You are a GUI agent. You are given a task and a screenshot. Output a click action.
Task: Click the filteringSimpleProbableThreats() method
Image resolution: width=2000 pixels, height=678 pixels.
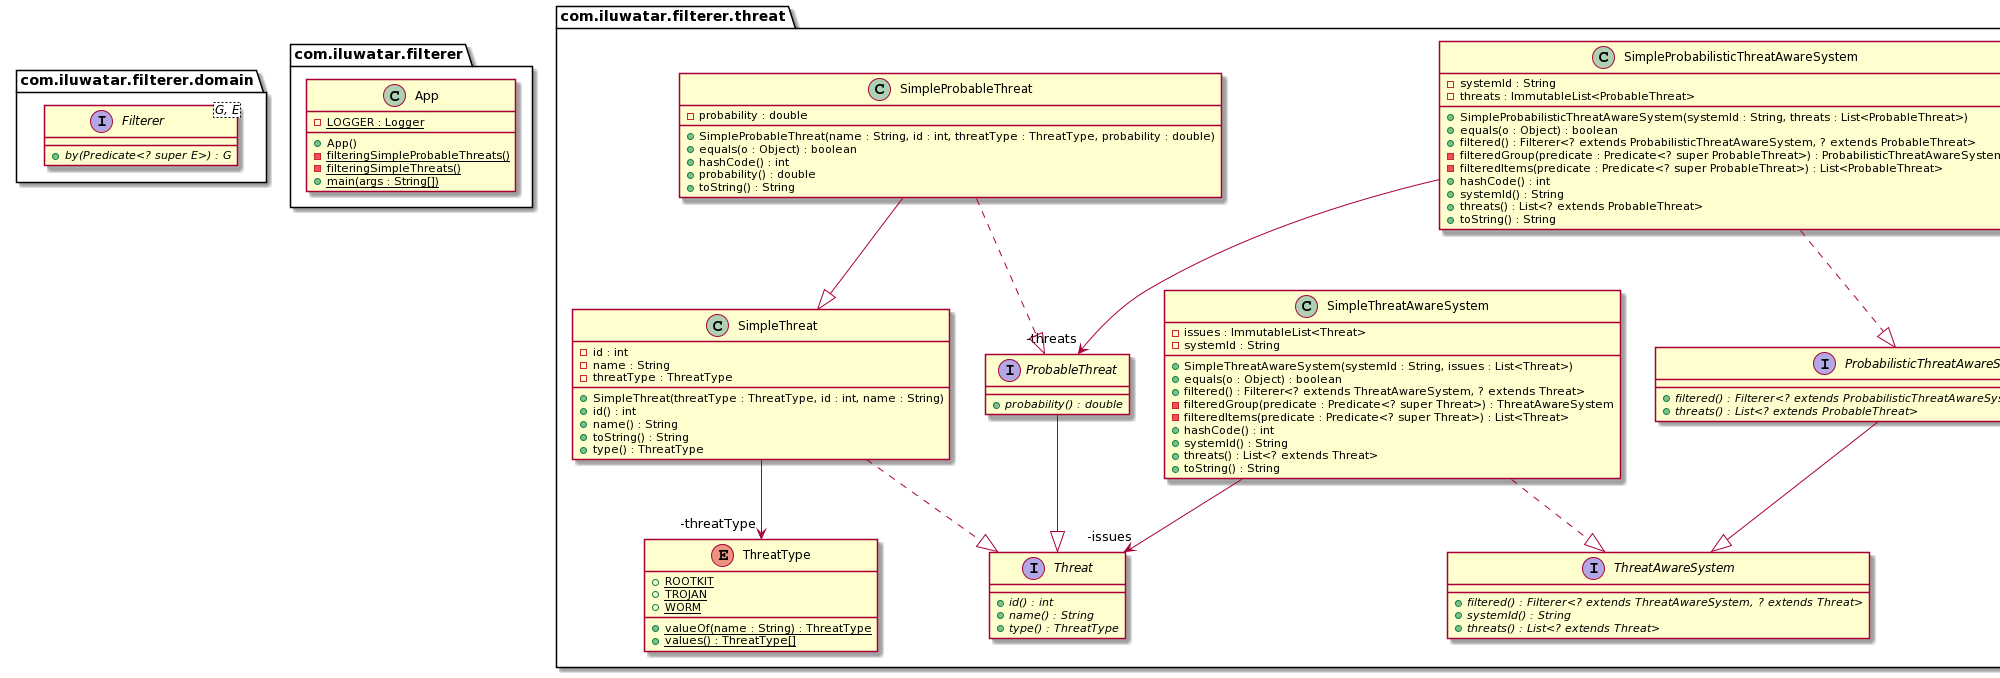(418, 155)
